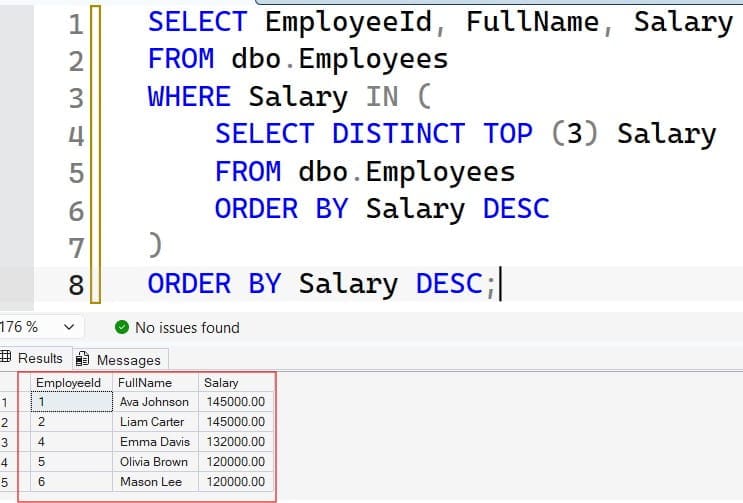Select Emma Davis's salary 132000.00
The width and height of the screenshot is (743, 503).
236,441
